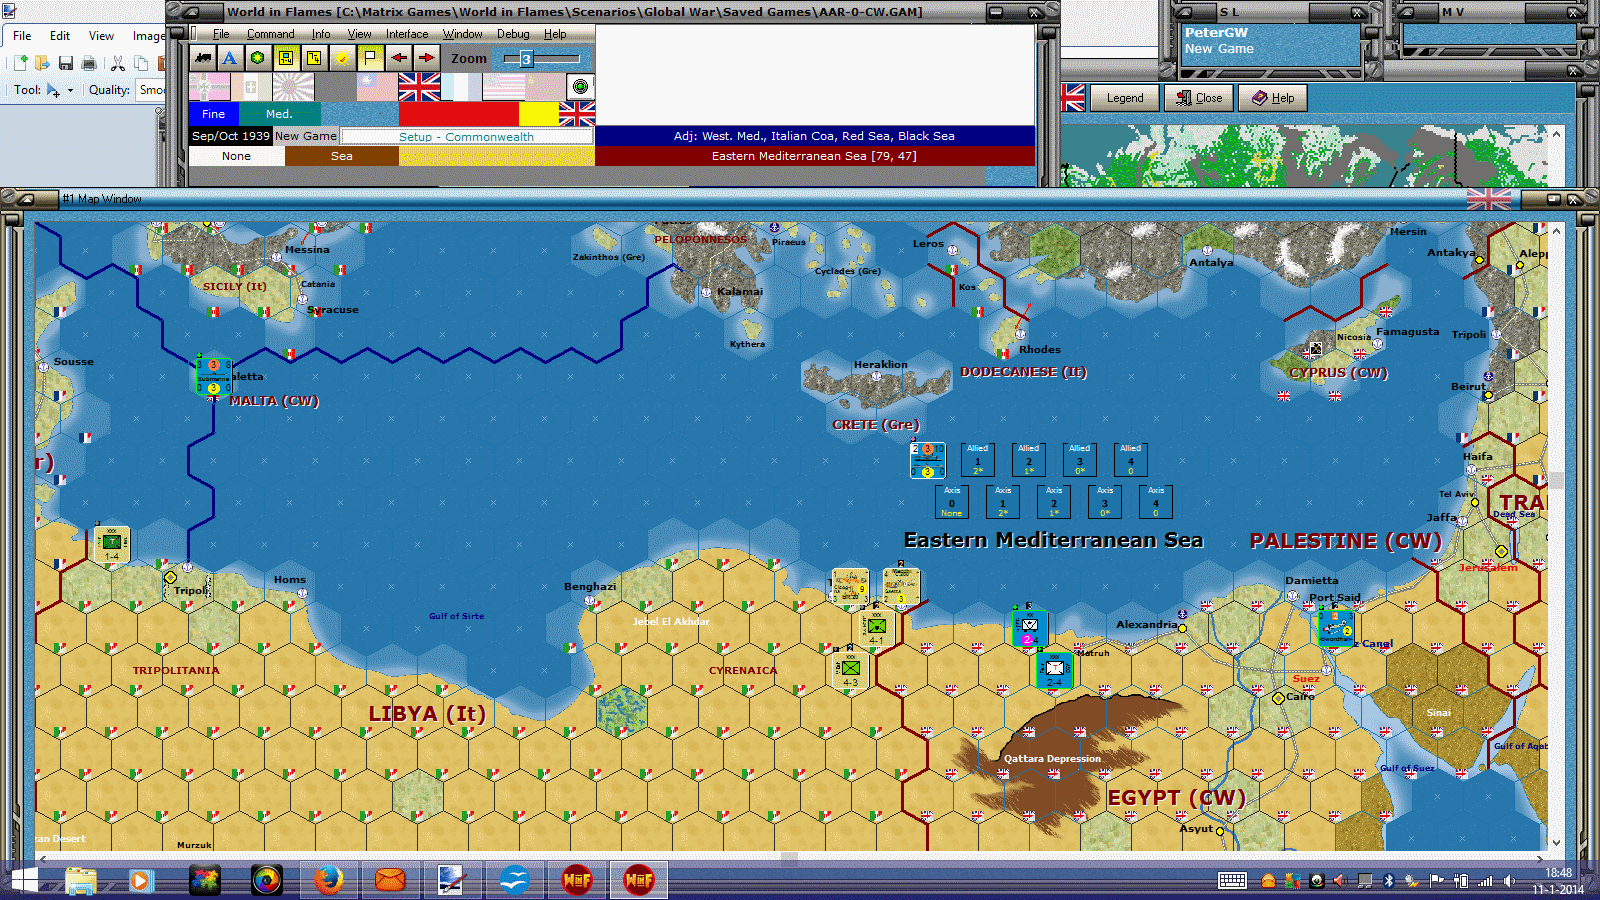
Task: Adjust the Zoom slider handle
Action: click(x=526, y=59)
